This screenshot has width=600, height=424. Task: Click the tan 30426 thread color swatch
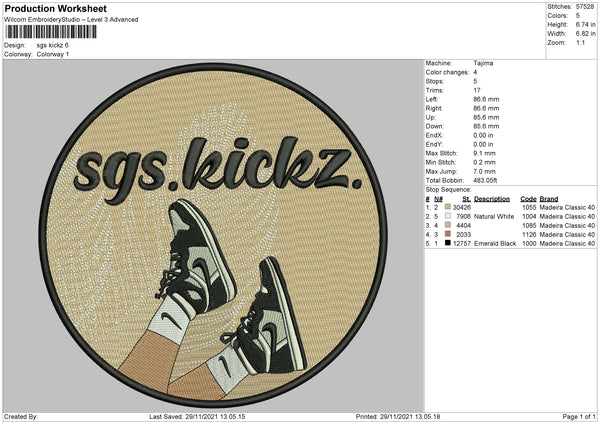tap(448, 206)
